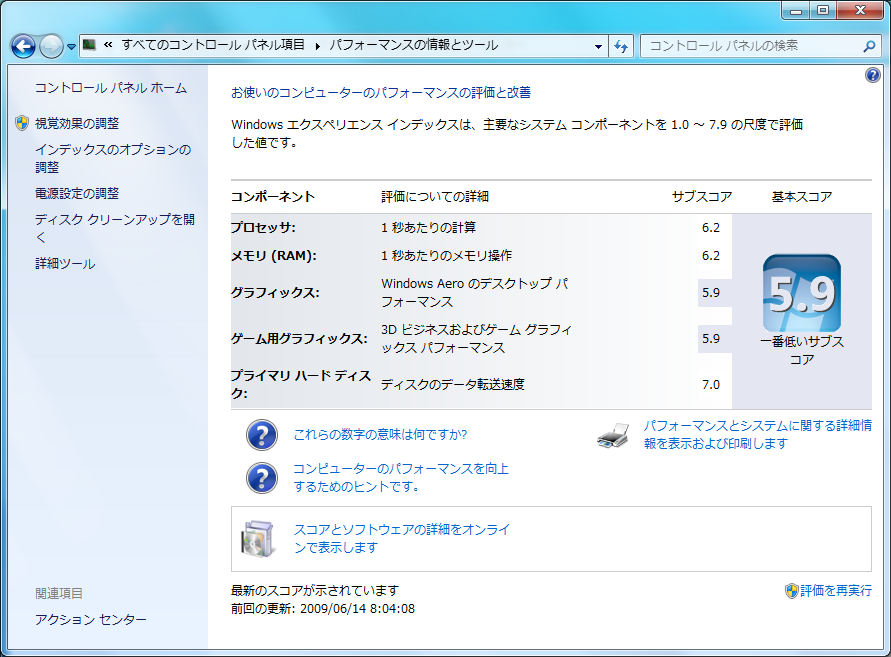Click the 5.9 base score badge
The image size is (891, 657).
(801, 293)
